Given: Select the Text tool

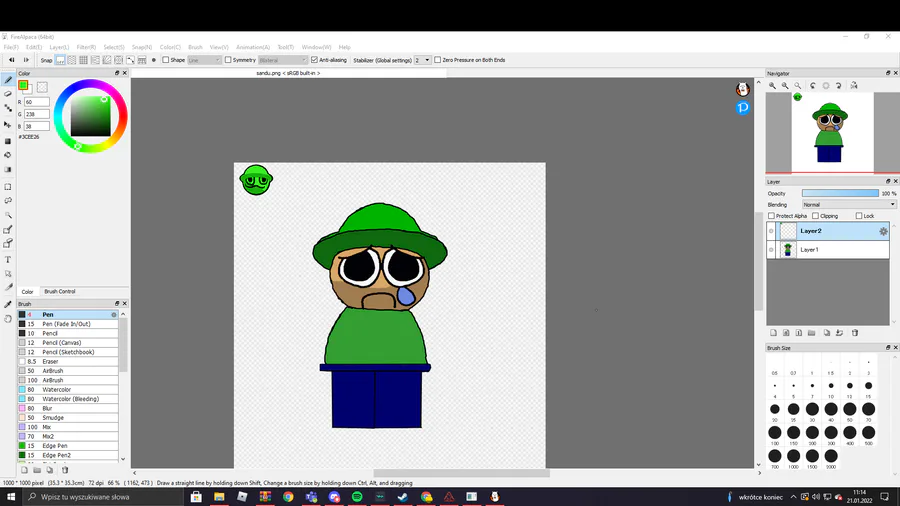Looking at the screenshot, I should (8, 260).
